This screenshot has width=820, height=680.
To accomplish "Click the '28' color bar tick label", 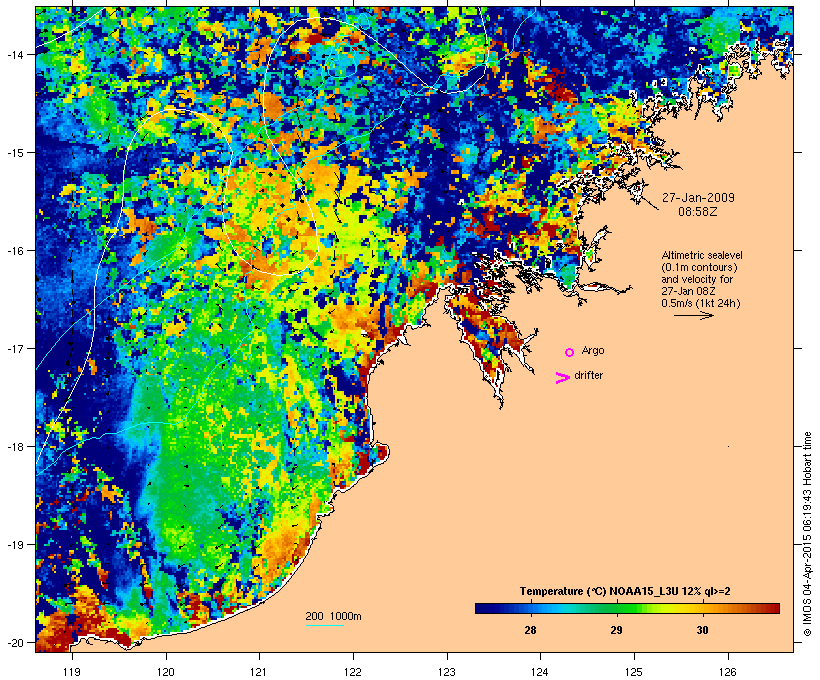I will coord(530,630).
